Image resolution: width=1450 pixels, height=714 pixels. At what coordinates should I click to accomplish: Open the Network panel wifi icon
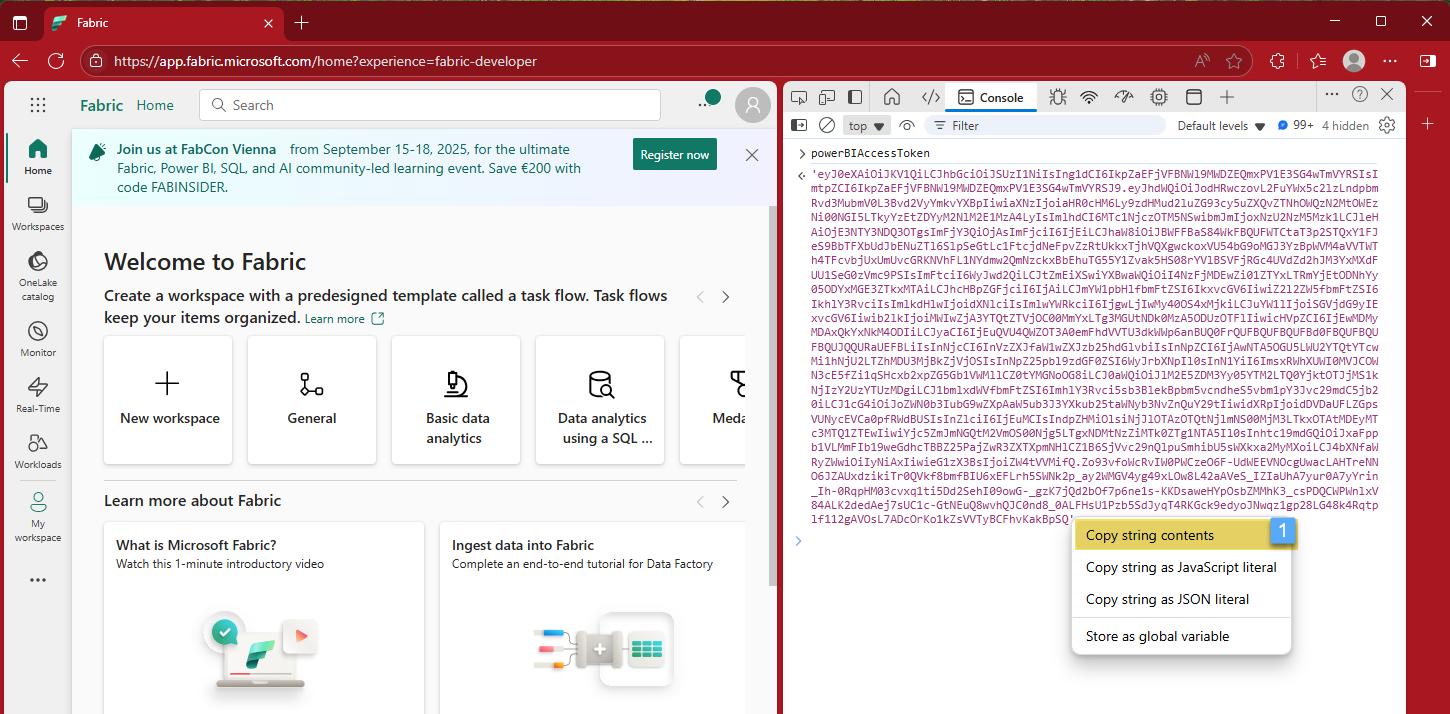point(1090,97)
